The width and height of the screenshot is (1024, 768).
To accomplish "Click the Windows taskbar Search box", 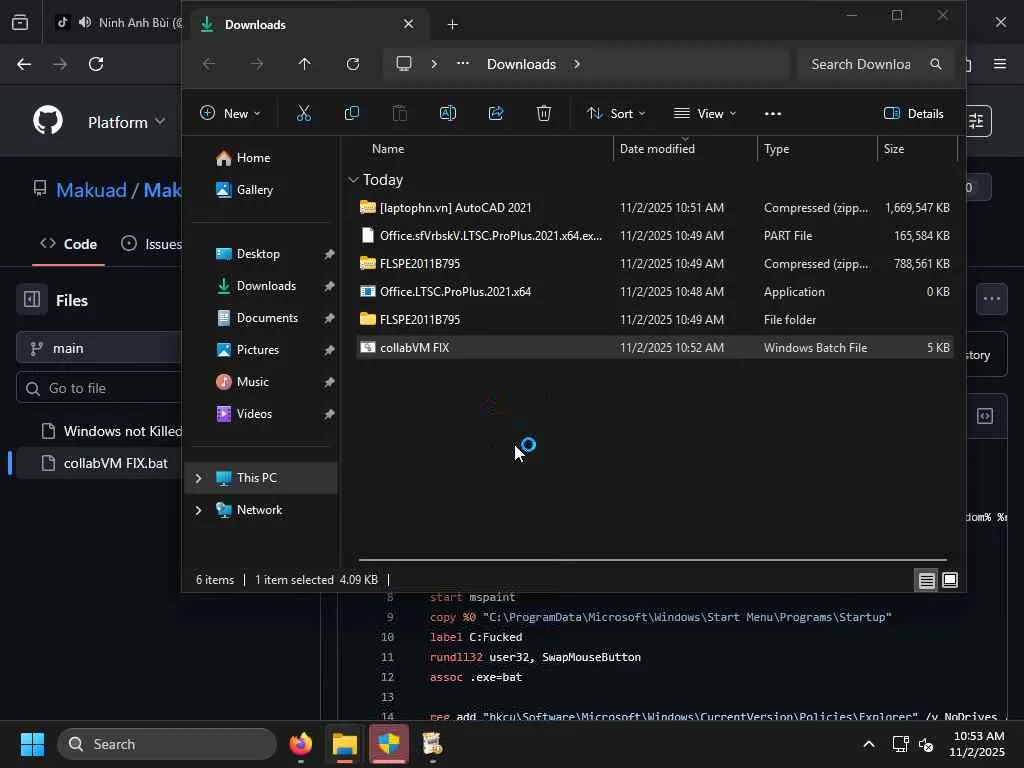I will point(167,744).
